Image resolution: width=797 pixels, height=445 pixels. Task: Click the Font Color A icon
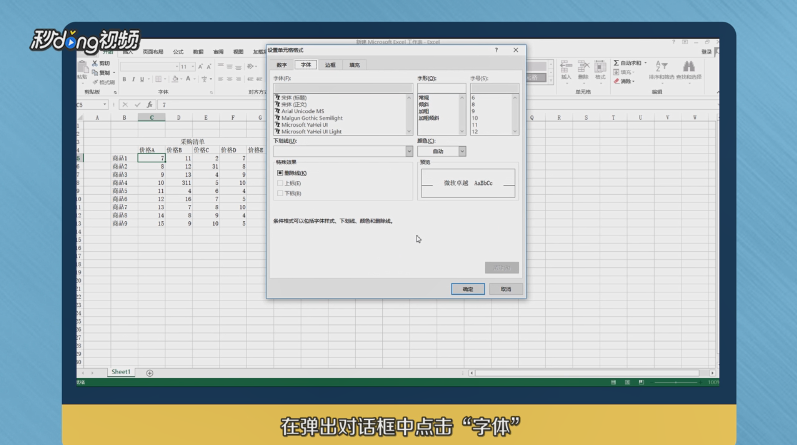point(188,79)
